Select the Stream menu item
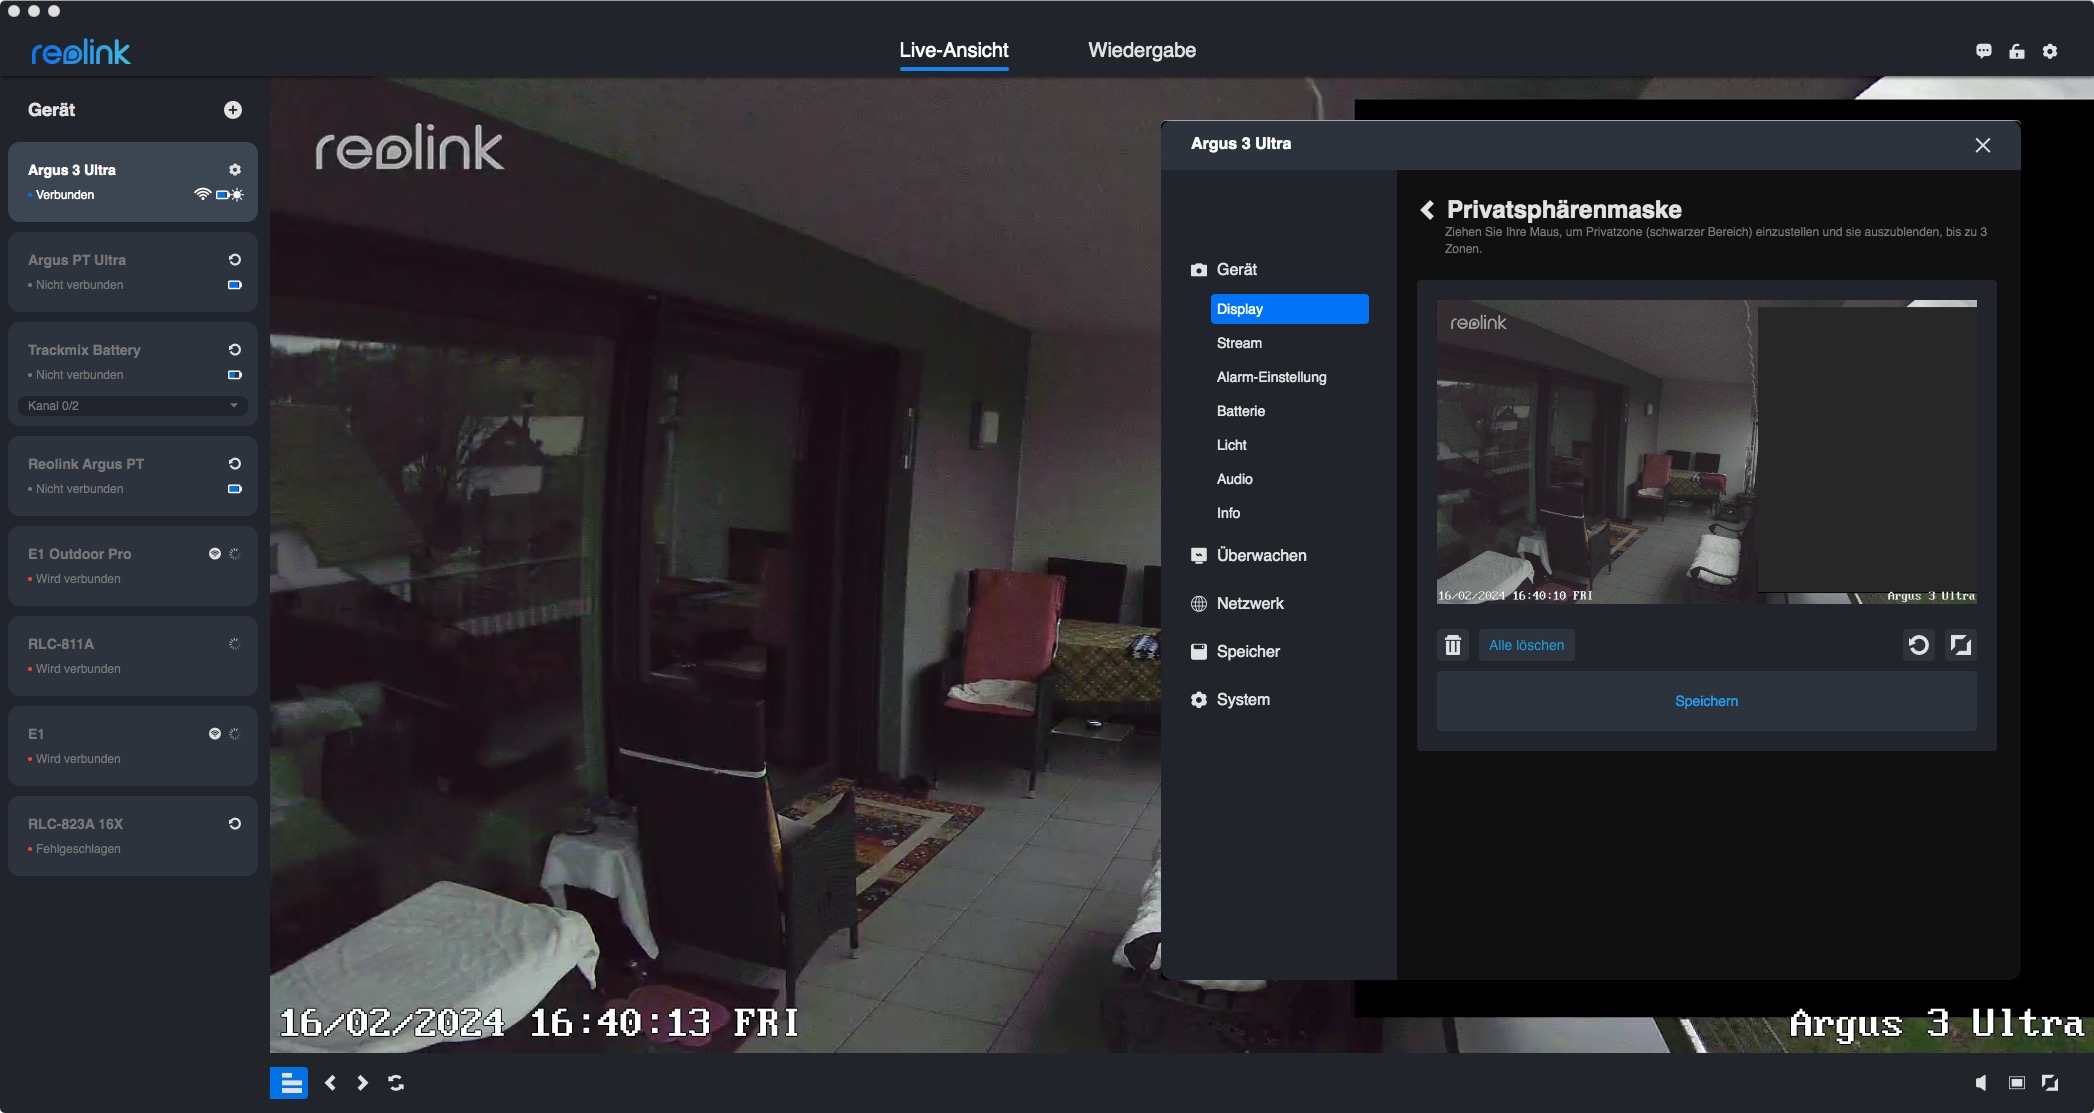 1239,343
